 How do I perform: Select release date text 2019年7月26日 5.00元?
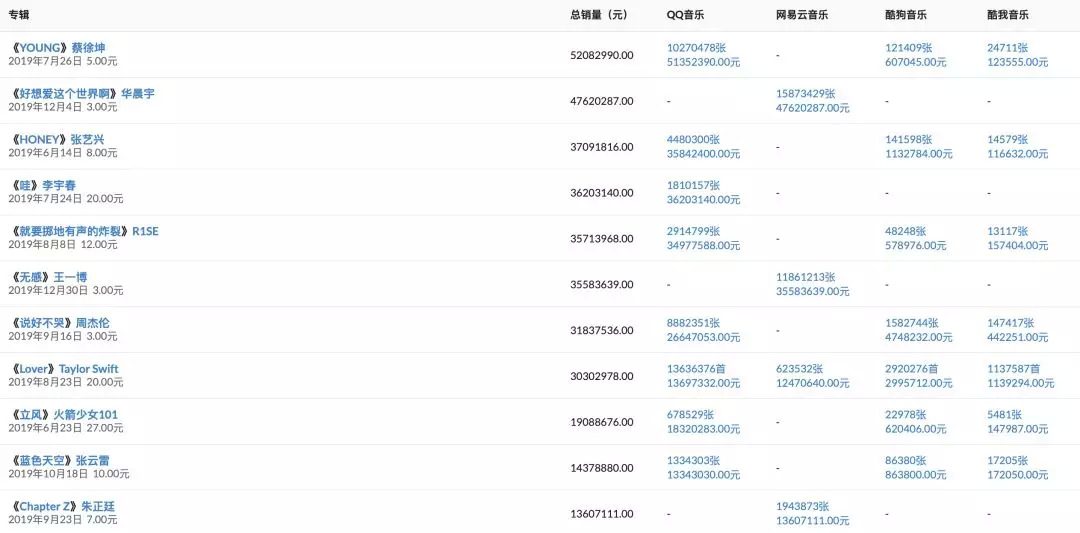point(63,61)
